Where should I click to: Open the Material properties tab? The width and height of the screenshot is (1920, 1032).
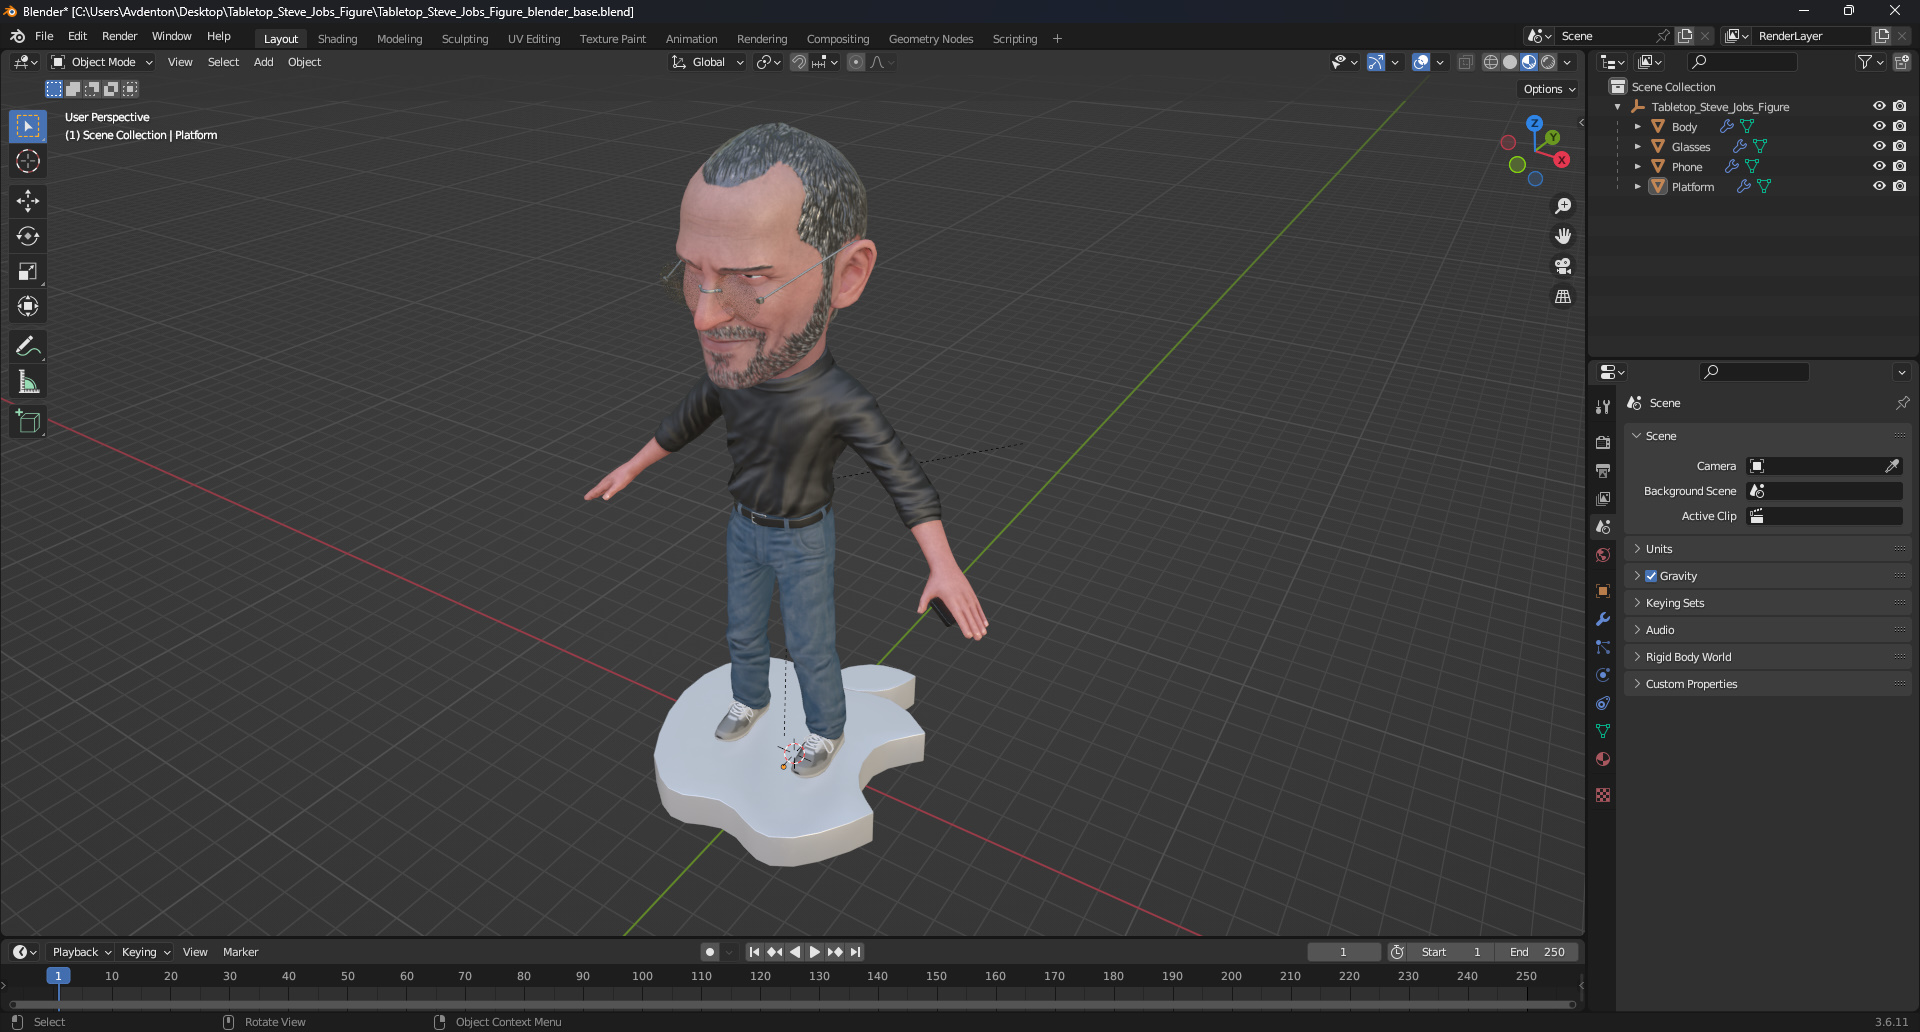coord(1603,759)
